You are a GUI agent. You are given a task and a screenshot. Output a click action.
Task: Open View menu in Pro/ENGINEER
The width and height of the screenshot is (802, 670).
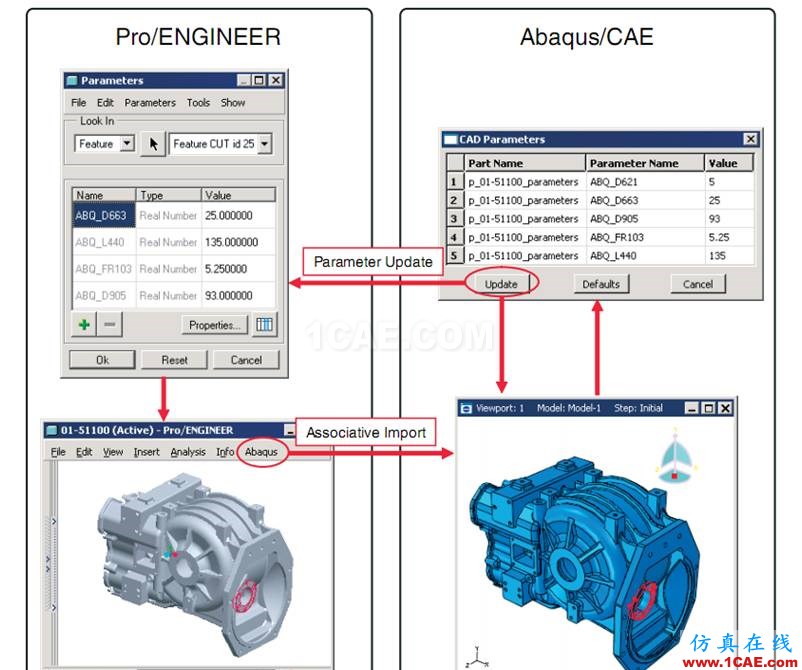[113, 452]
